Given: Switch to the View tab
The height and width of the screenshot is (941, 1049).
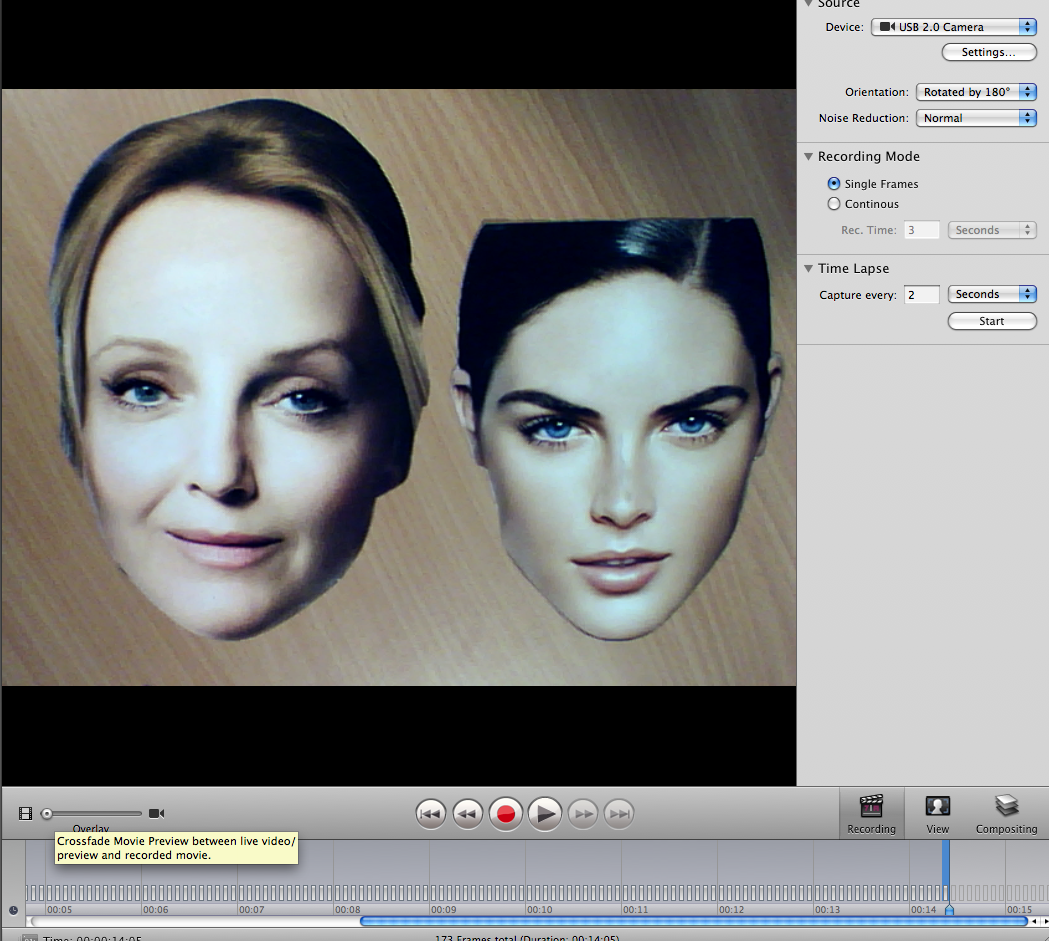Looking at the screenshot, I should [x=937, y=814].
